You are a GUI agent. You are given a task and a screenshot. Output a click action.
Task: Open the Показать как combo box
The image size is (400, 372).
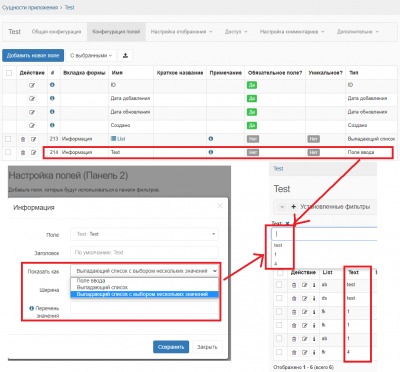click(x=144, y=271)
